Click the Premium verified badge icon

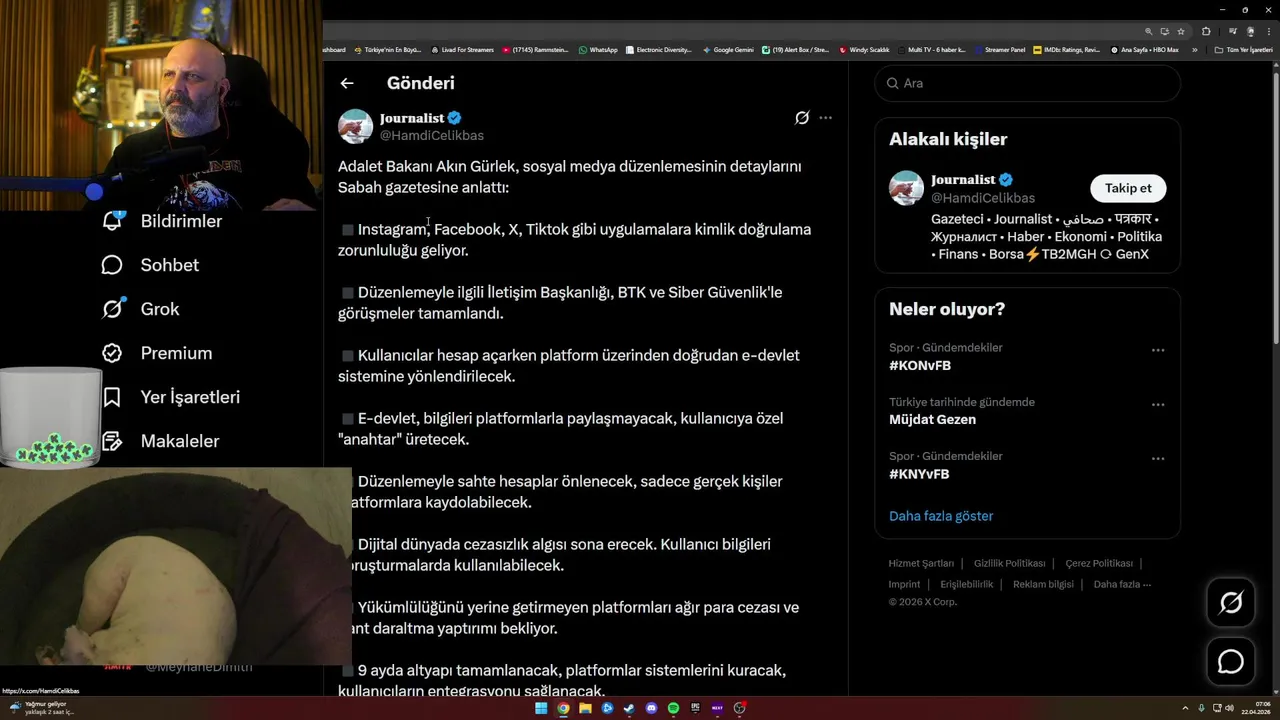[x=112, y=353]
